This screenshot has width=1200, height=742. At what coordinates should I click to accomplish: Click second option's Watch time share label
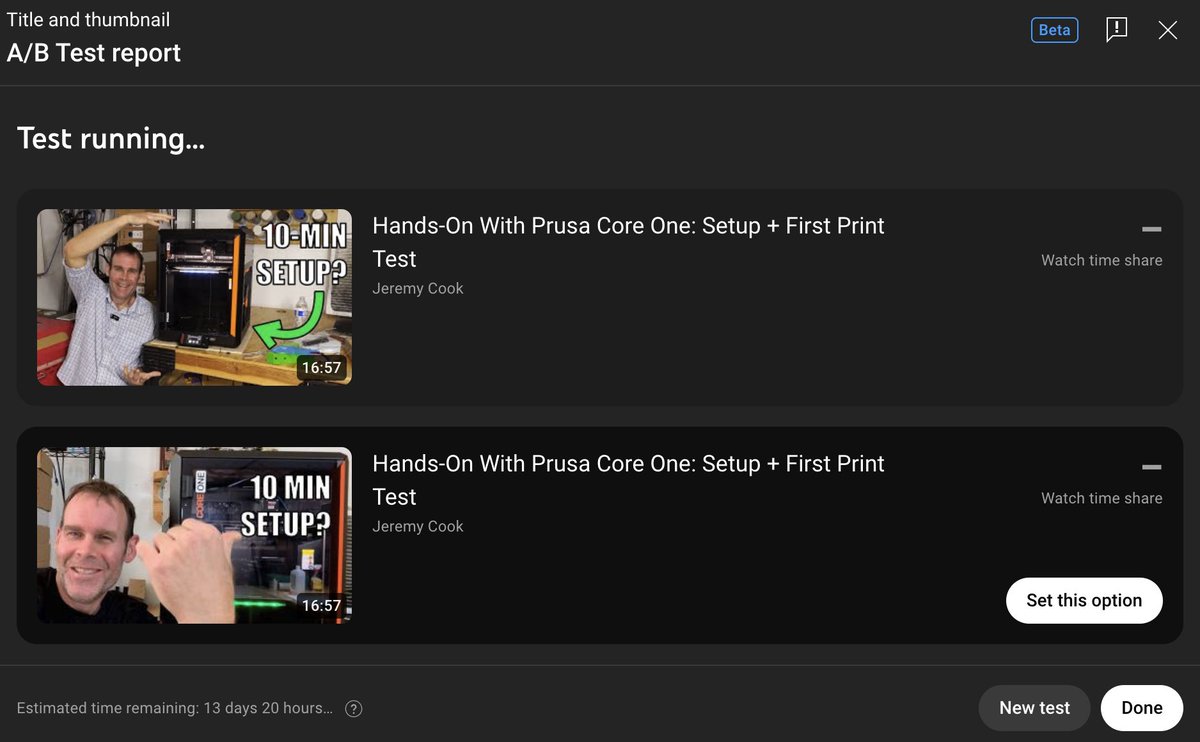tap(1101, 498)
